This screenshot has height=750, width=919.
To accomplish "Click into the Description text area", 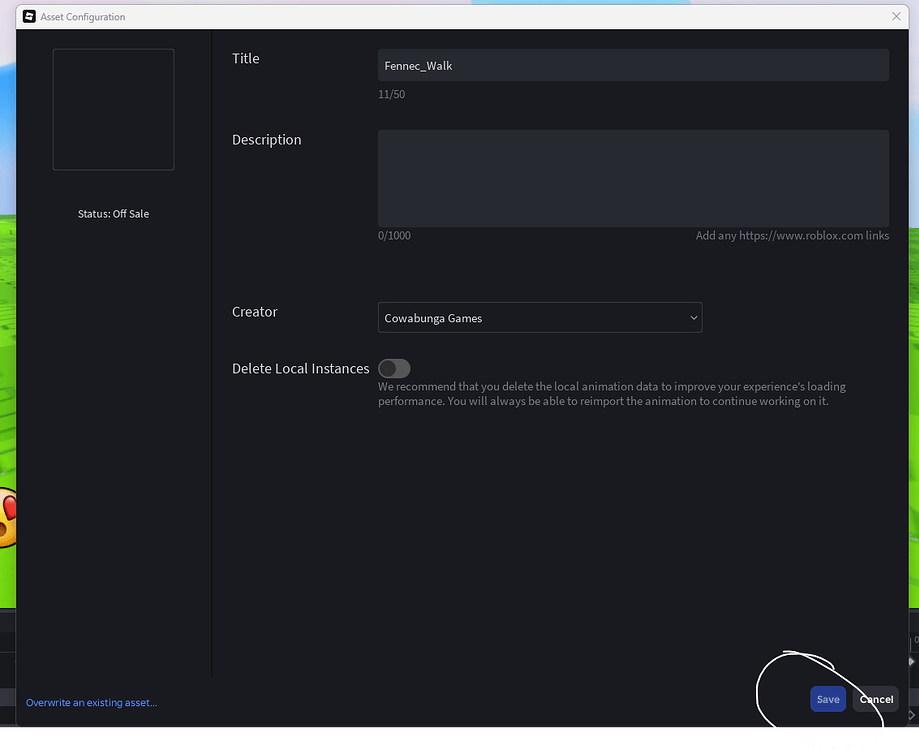I will [633, 178].
